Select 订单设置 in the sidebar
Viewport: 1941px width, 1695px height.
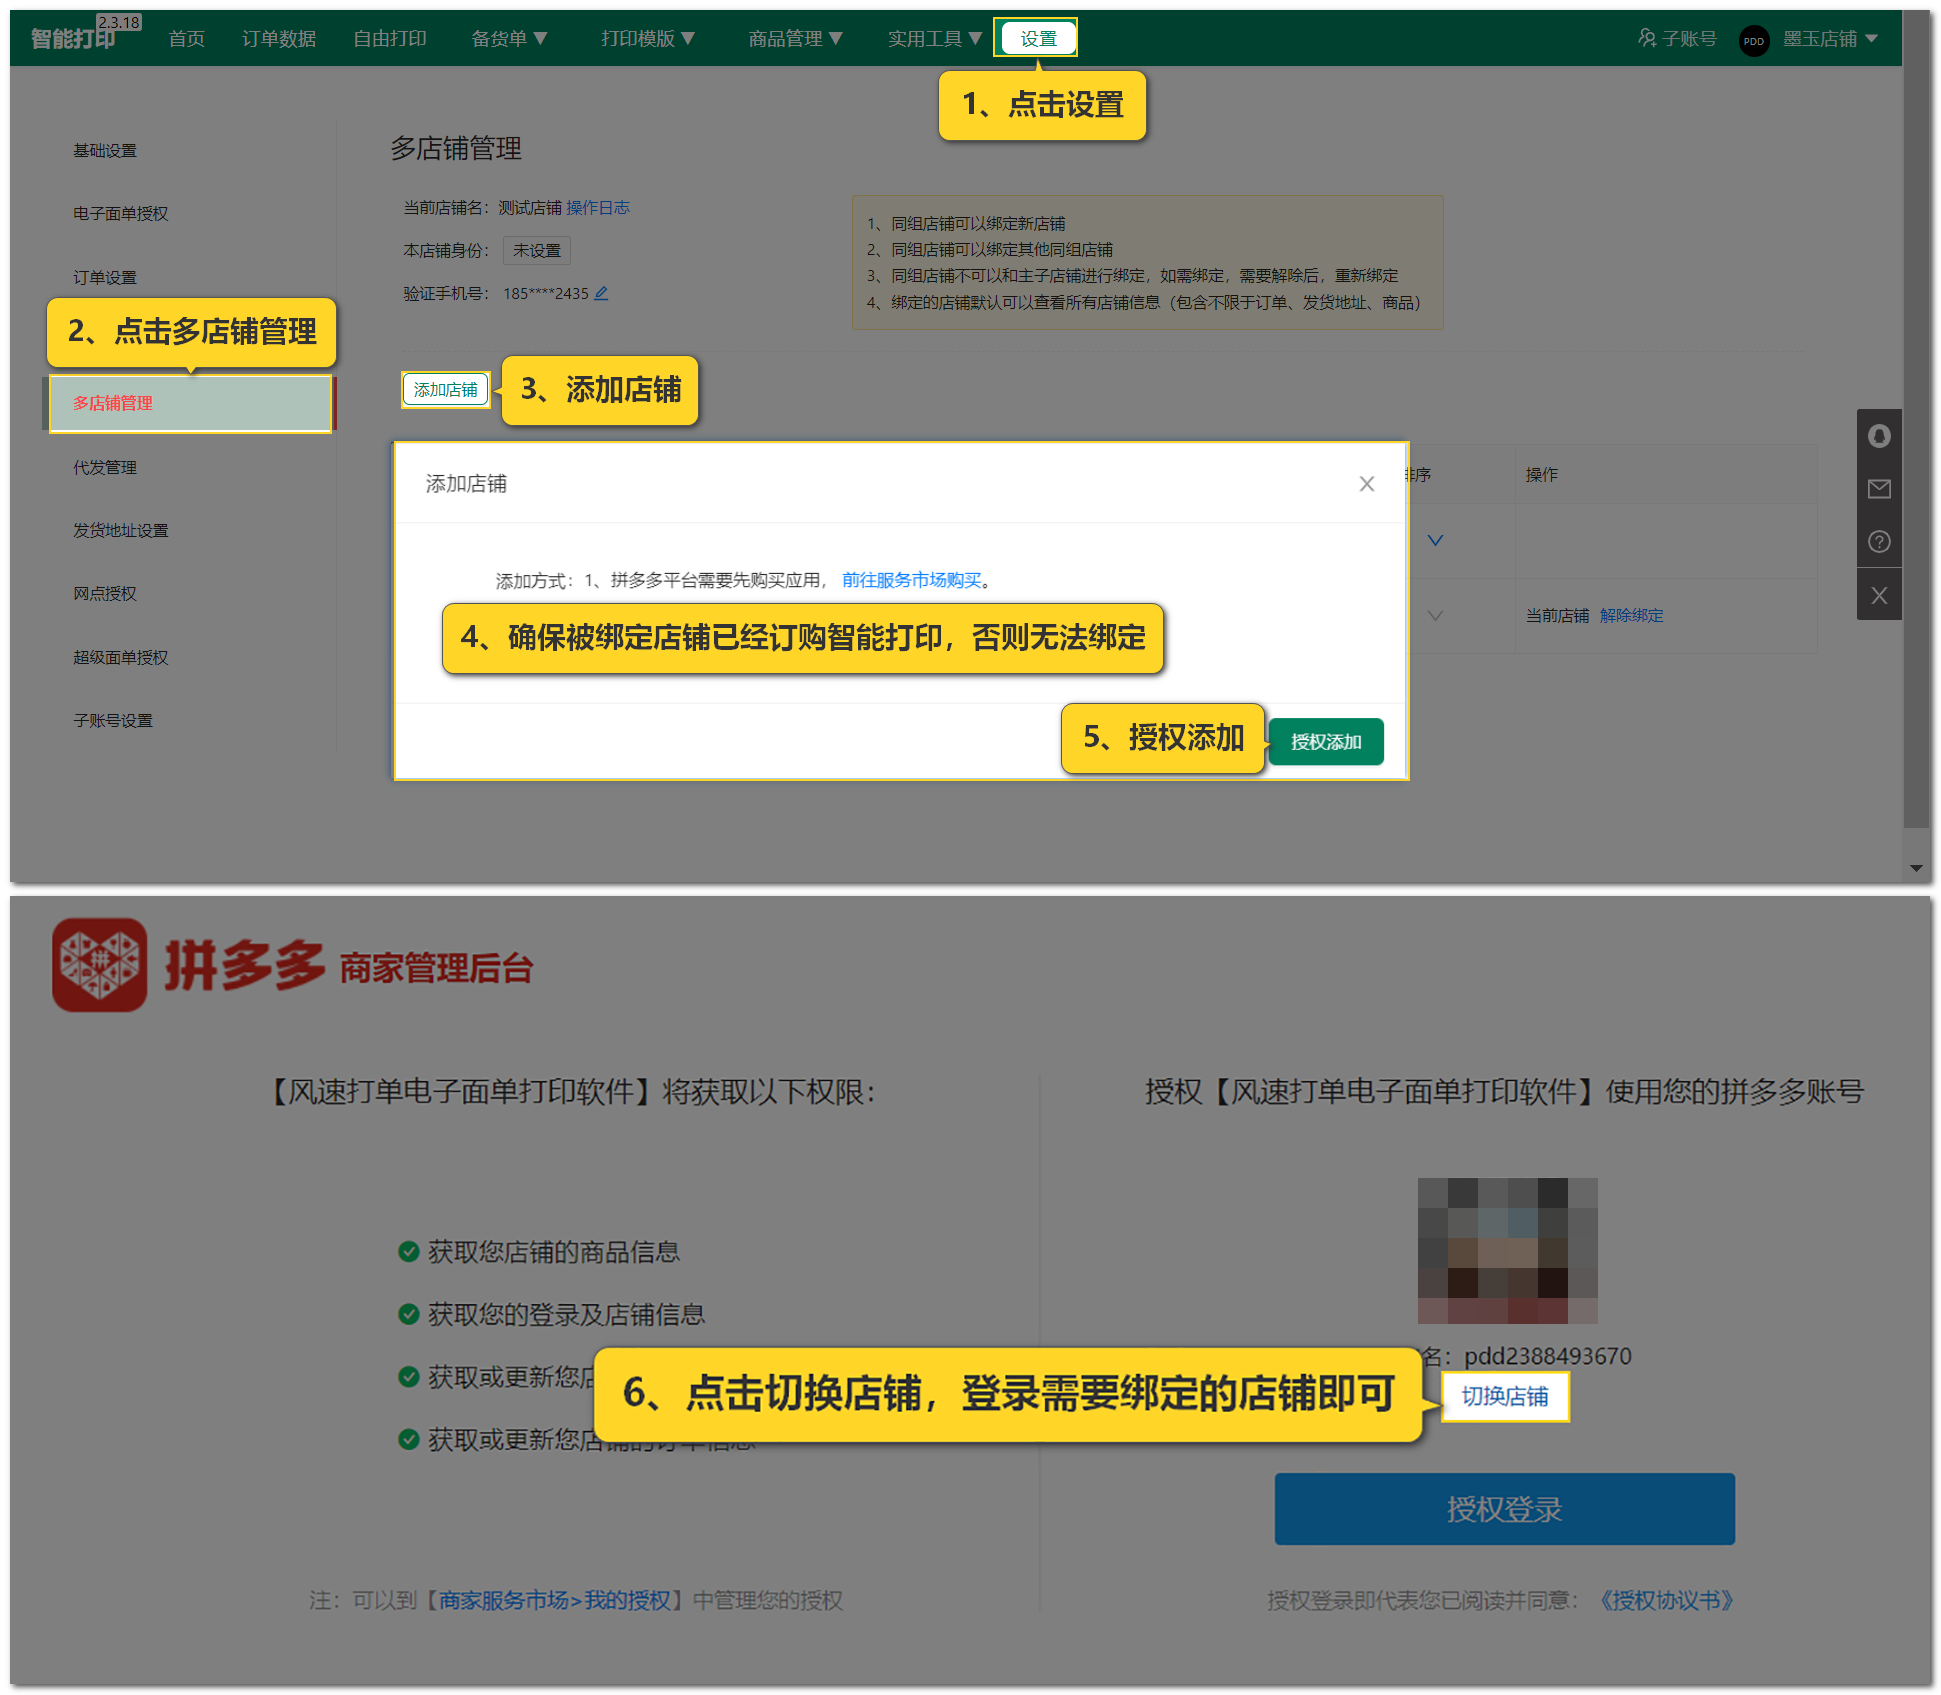105,277
